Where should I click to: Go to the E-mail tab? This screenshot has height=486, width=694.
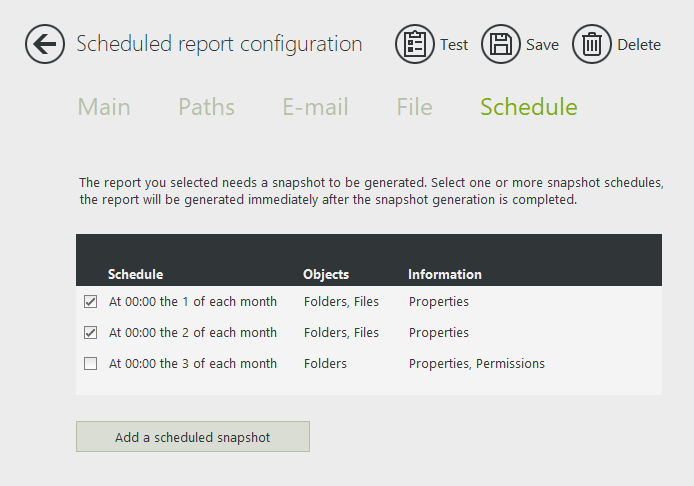(315, 107)
